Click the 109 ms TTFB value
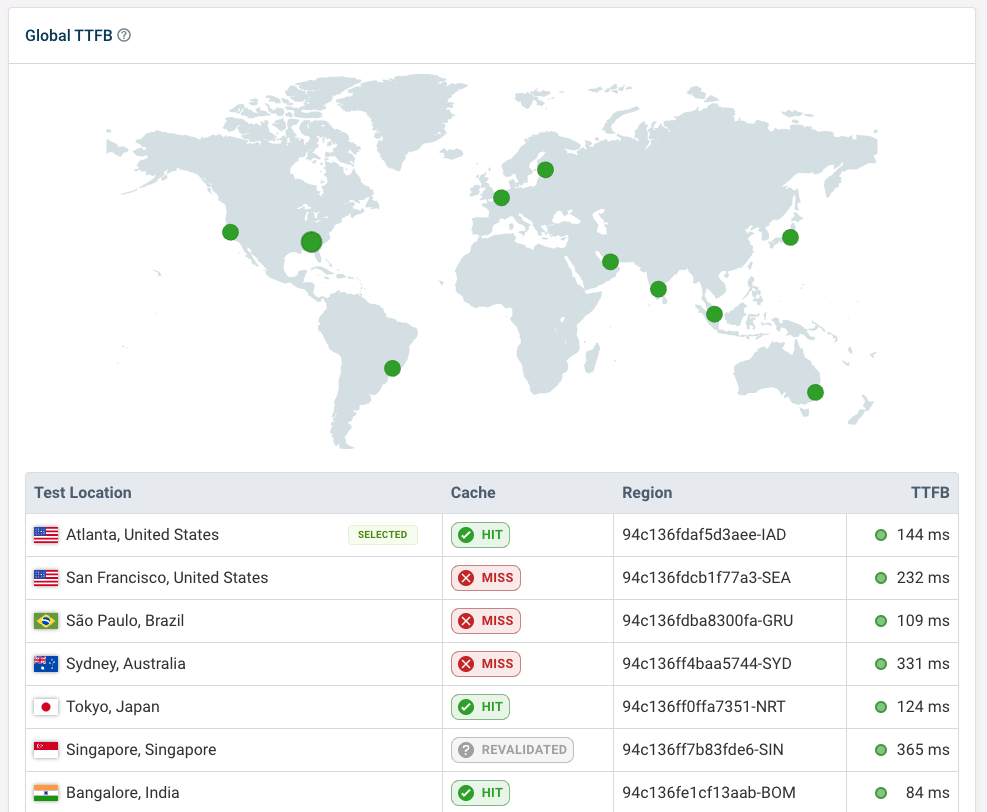Image resolution: width=987 pixels, height=812 pixels. tap(923, 621)
